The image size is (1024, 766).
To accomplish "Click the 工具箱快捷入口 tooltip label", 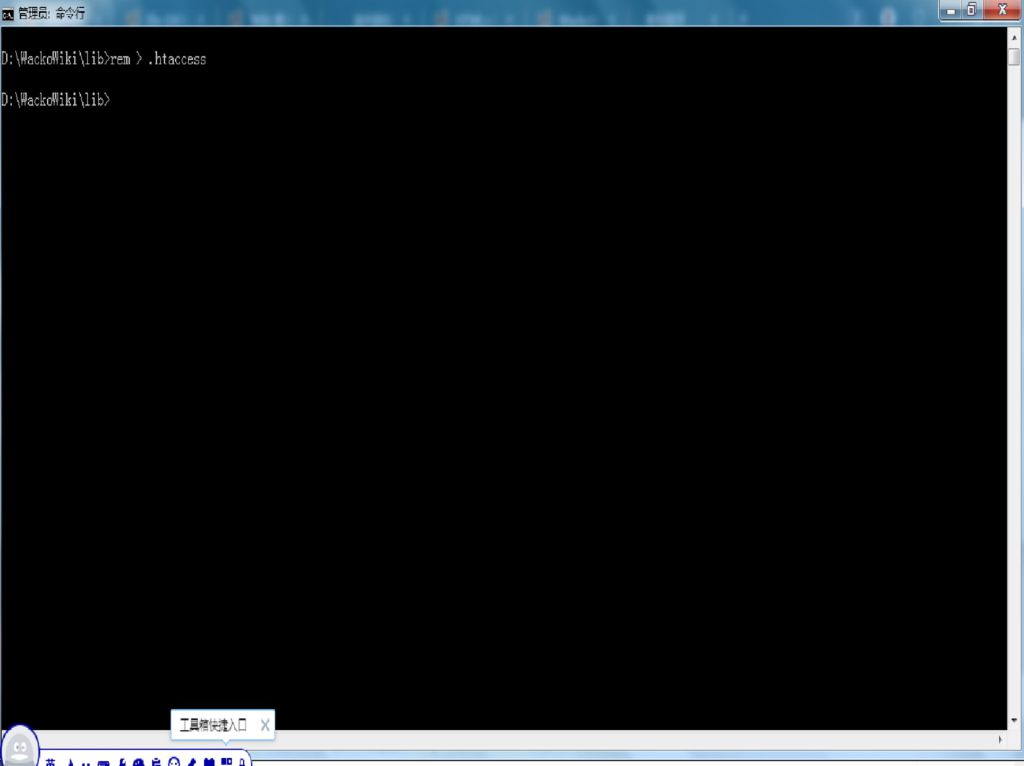I will point(213,725).
